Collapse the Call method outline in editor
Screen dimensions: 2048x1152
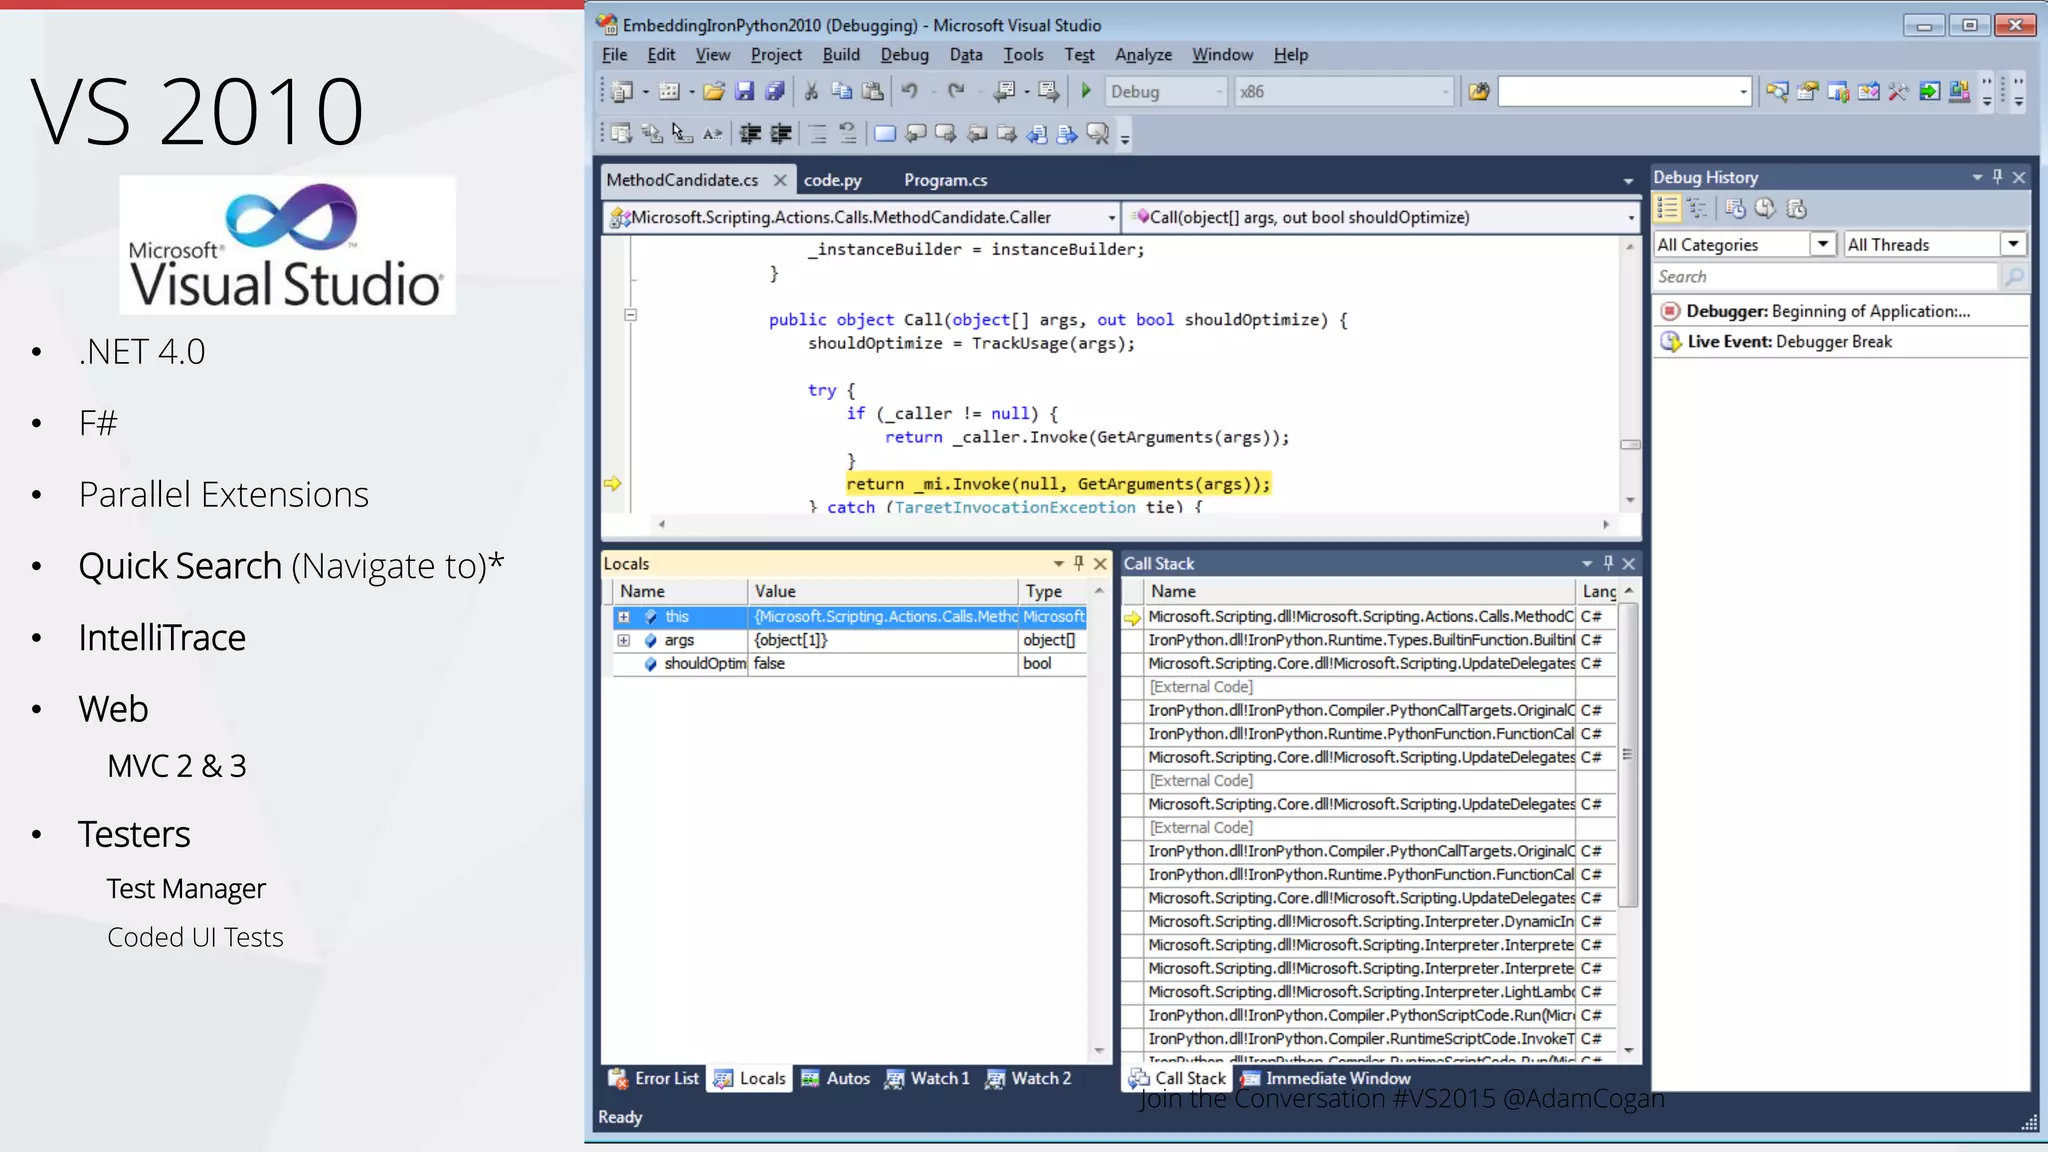tap(630, 315)
